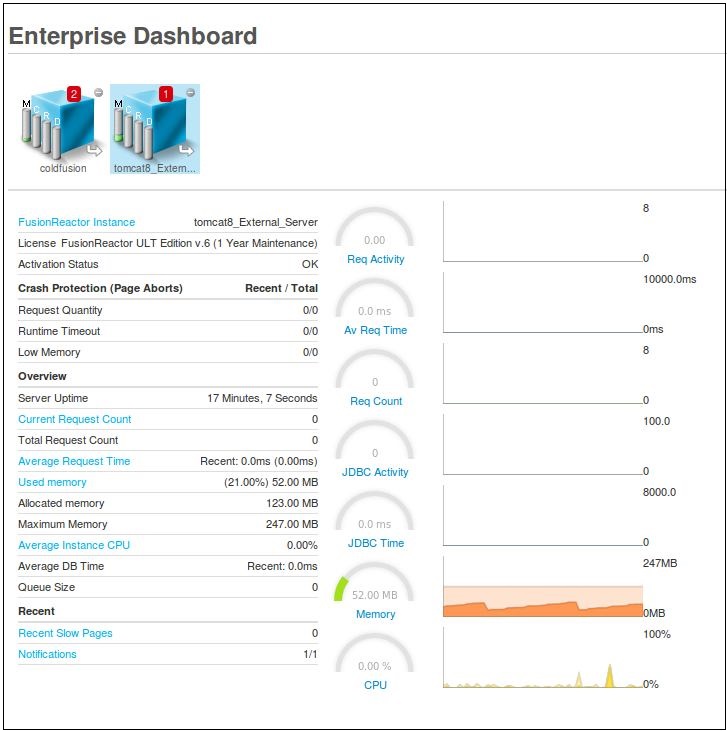727x731 pixels.
Task: Click the Av Req Time history graph
Action: [x=543, y=303]
